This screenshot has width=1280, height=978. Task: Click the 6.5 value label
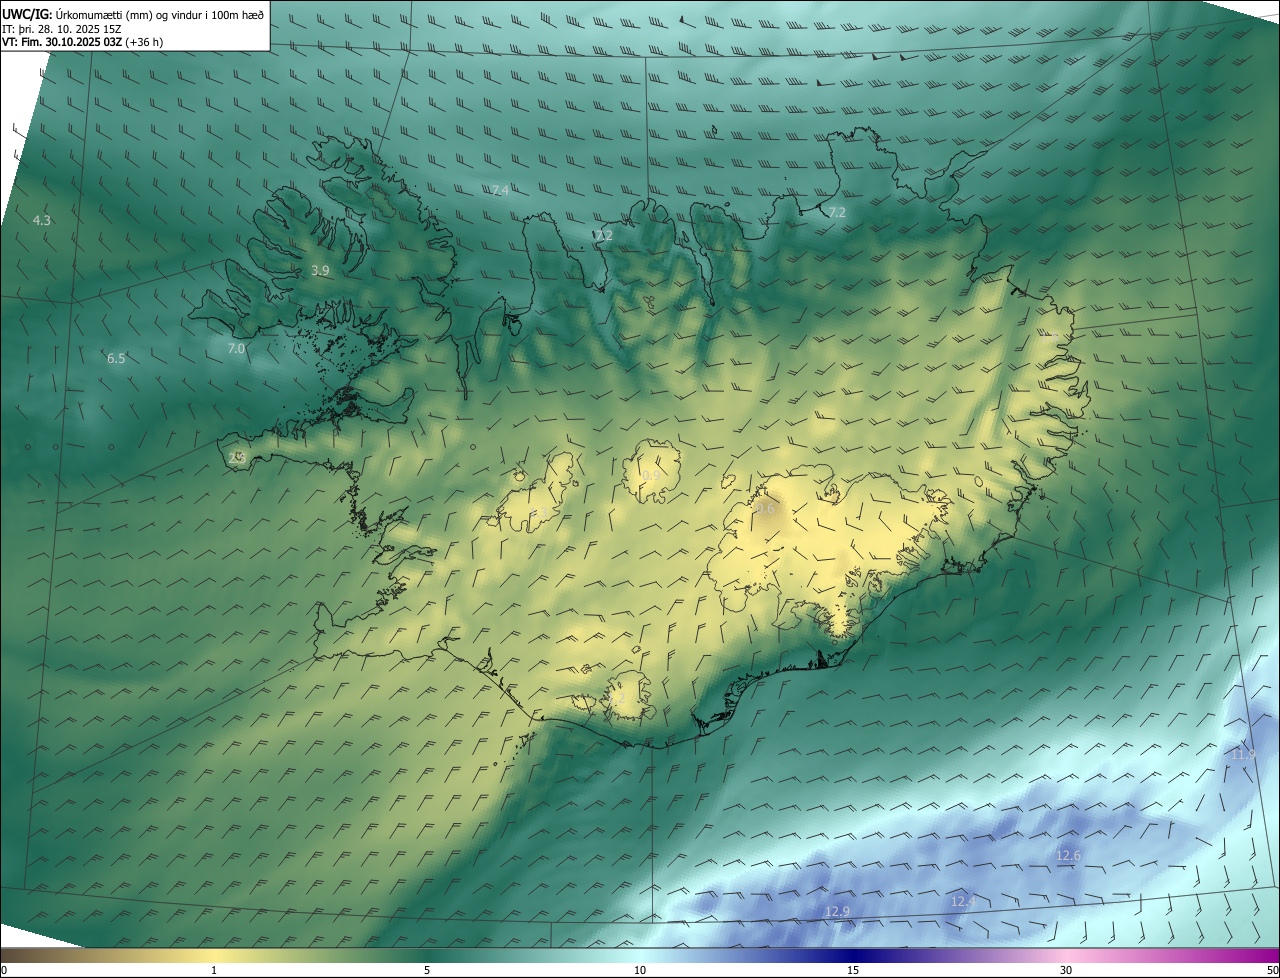tap(116, 358)
